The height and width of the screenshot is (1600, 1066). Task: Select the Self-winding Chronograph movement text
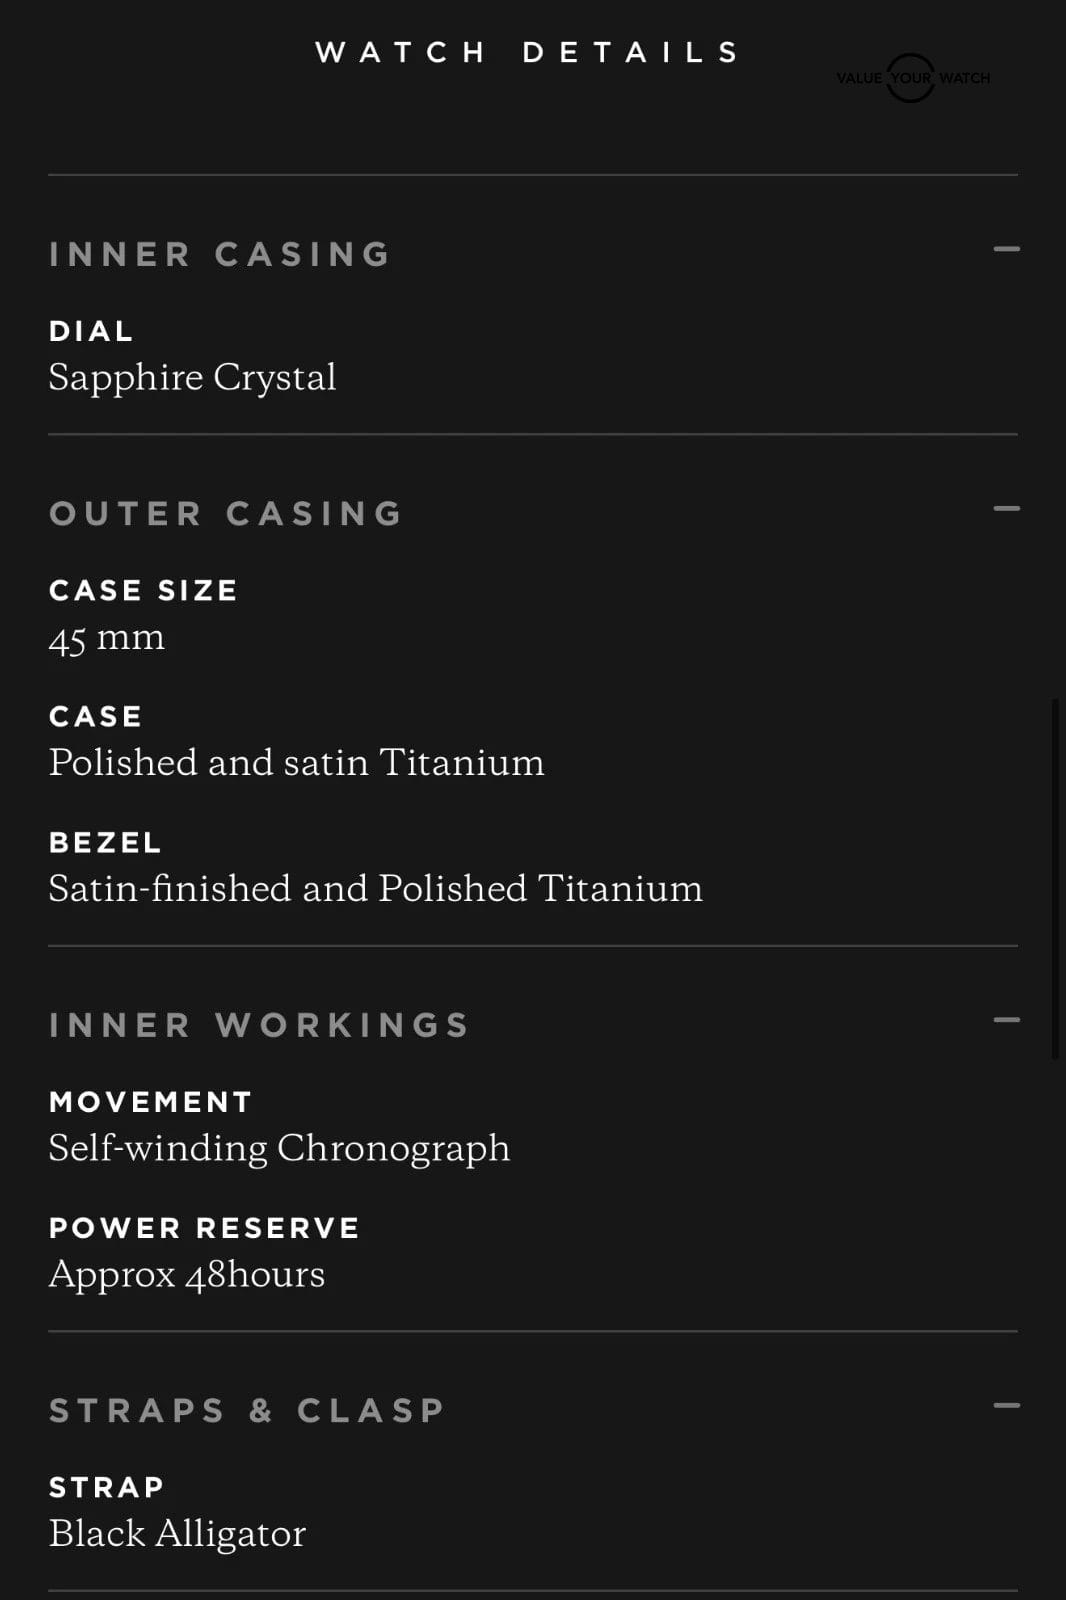(x=279, y=1148)
